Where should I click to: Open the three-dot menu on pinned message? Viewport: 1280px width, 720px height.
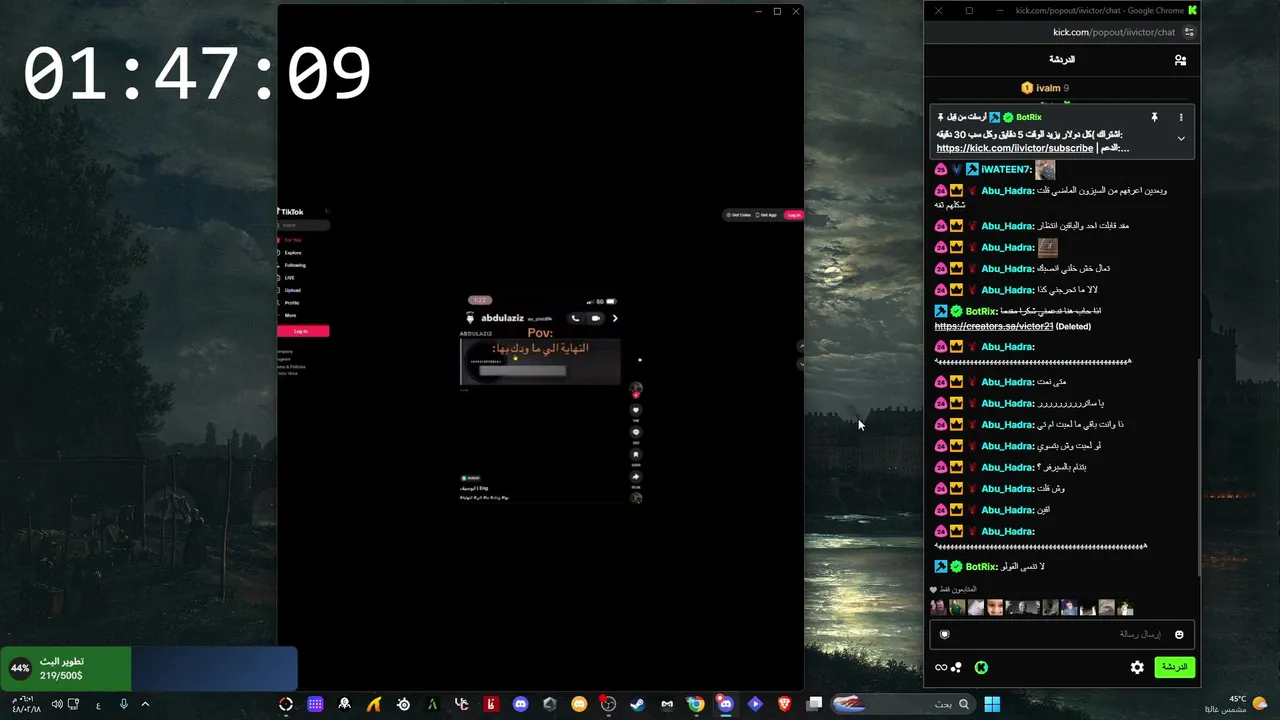[x=1181, y=117]
